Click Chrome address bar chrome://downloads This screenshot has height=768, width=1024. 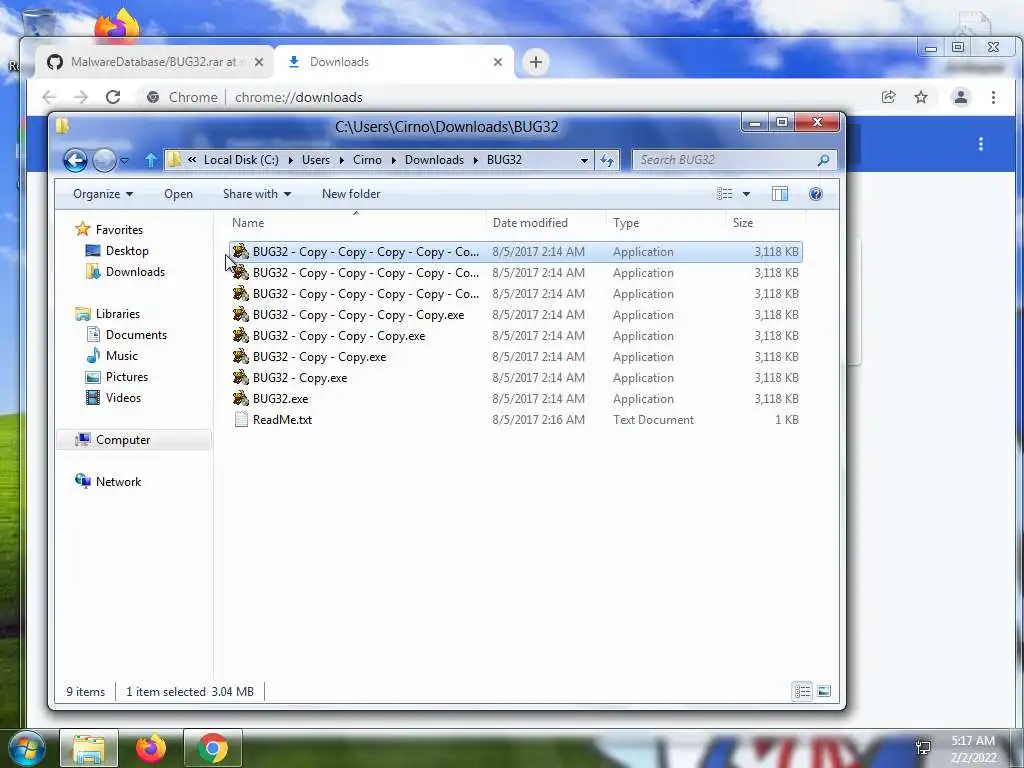(x=298, y=97)
